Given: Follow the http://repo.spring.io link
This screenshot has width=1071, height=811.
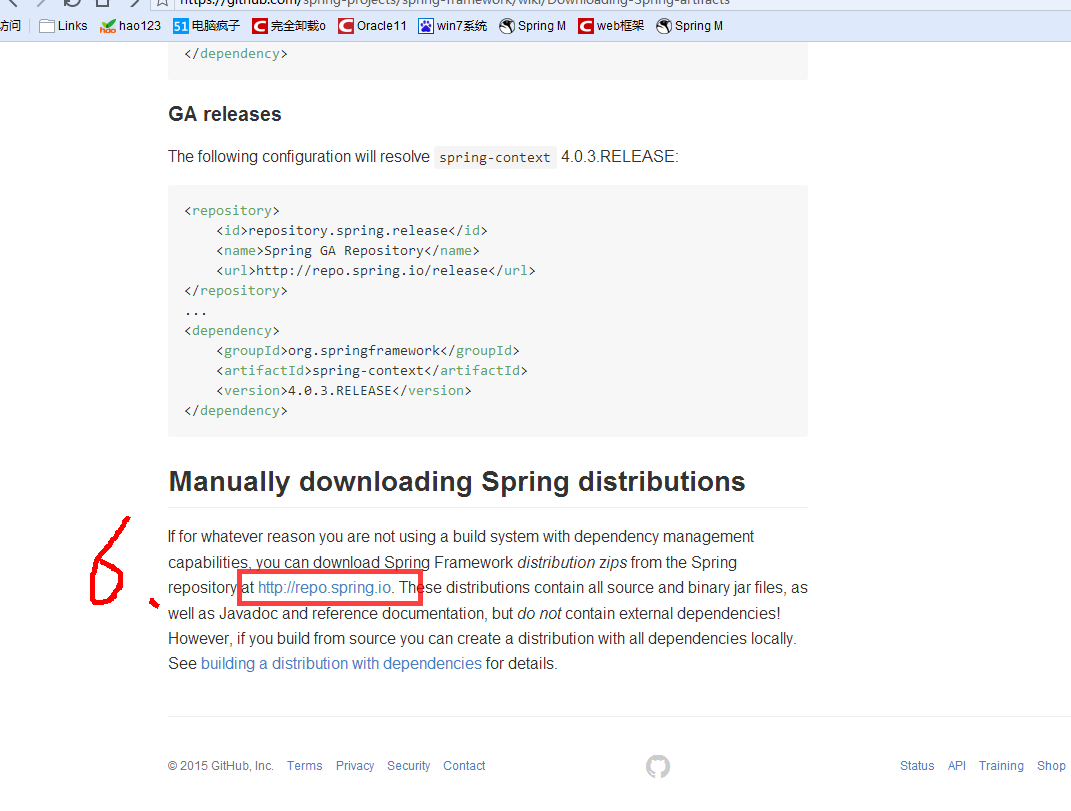Looking at the screenshot, I should 324,588.
